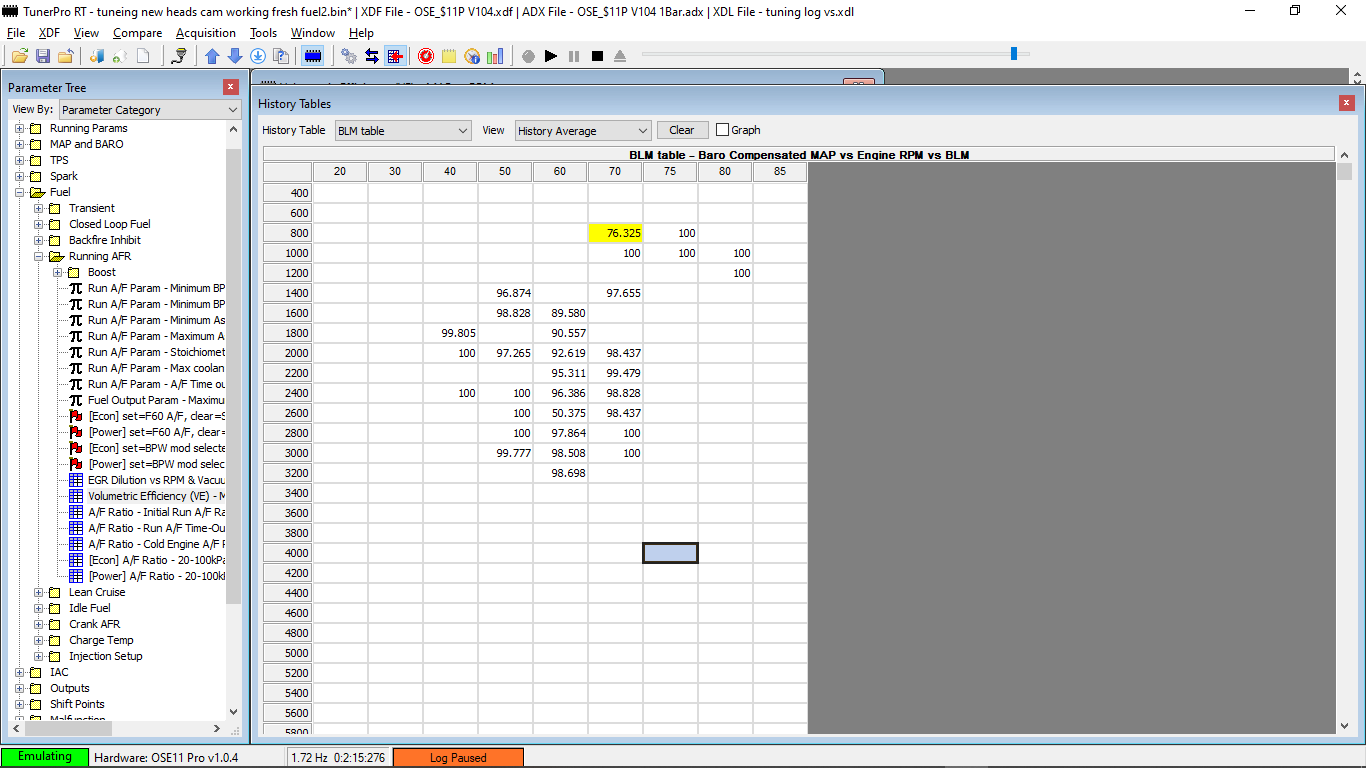This screenshot has height=768, width=1366.
Task: Save the bin file with the Save icon
Action: (42, 56)
